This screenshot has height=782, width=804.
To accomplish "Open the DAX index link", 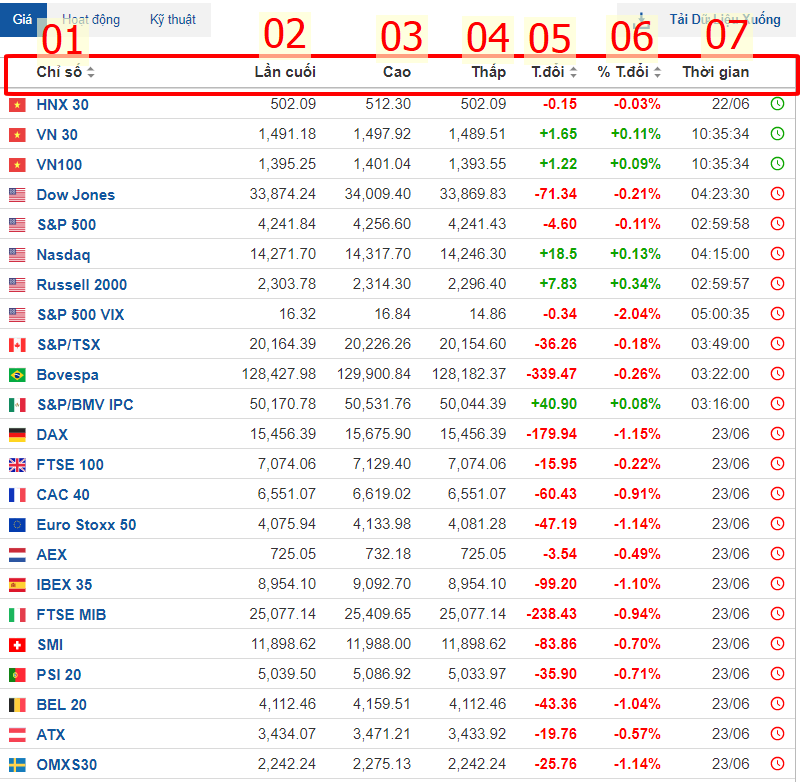I will point(52,435).
